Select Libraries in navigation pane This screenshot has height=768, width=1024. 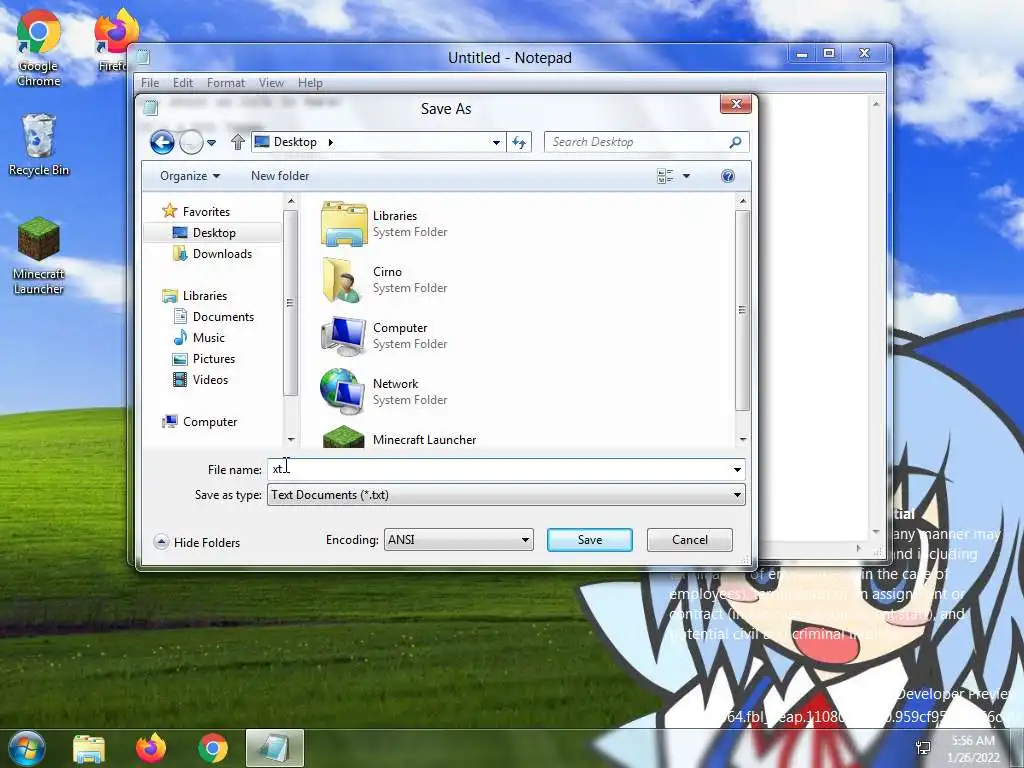point(204,296)
